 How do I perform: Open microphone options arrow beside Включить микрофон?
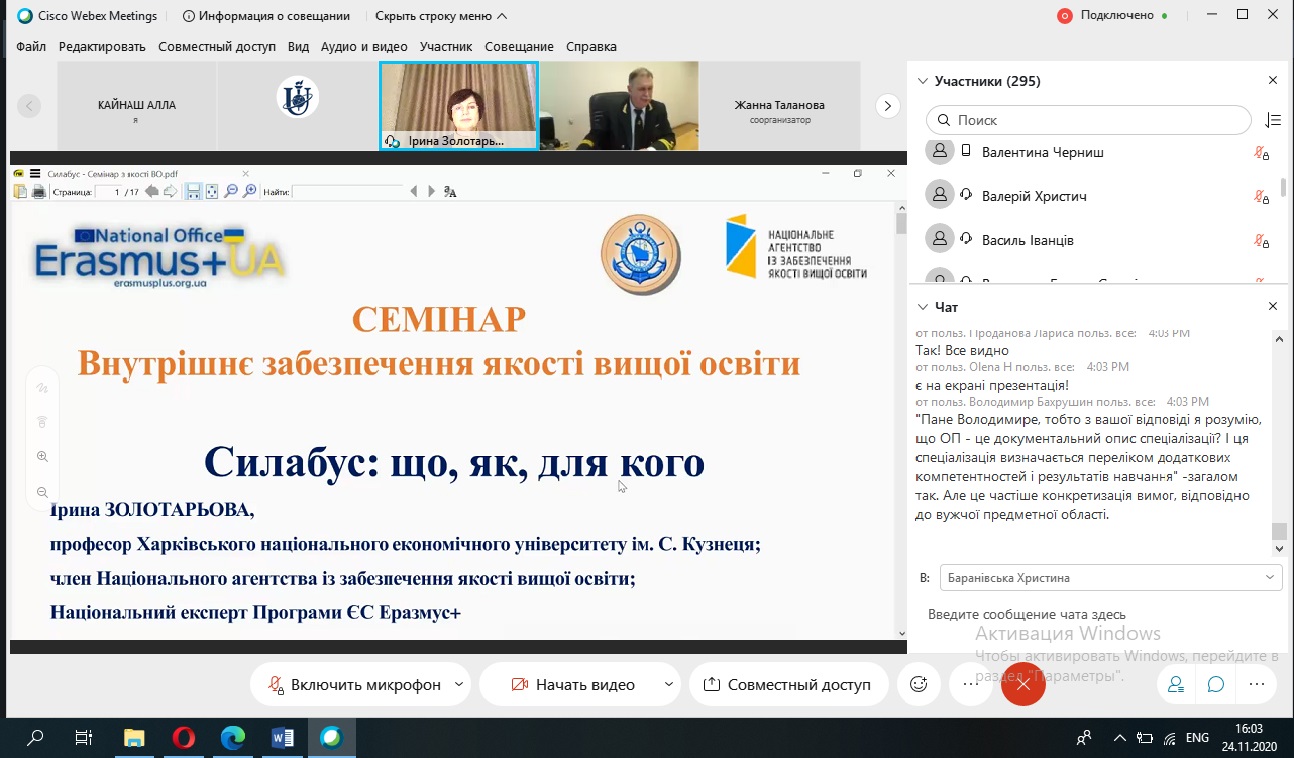point(459,685)
